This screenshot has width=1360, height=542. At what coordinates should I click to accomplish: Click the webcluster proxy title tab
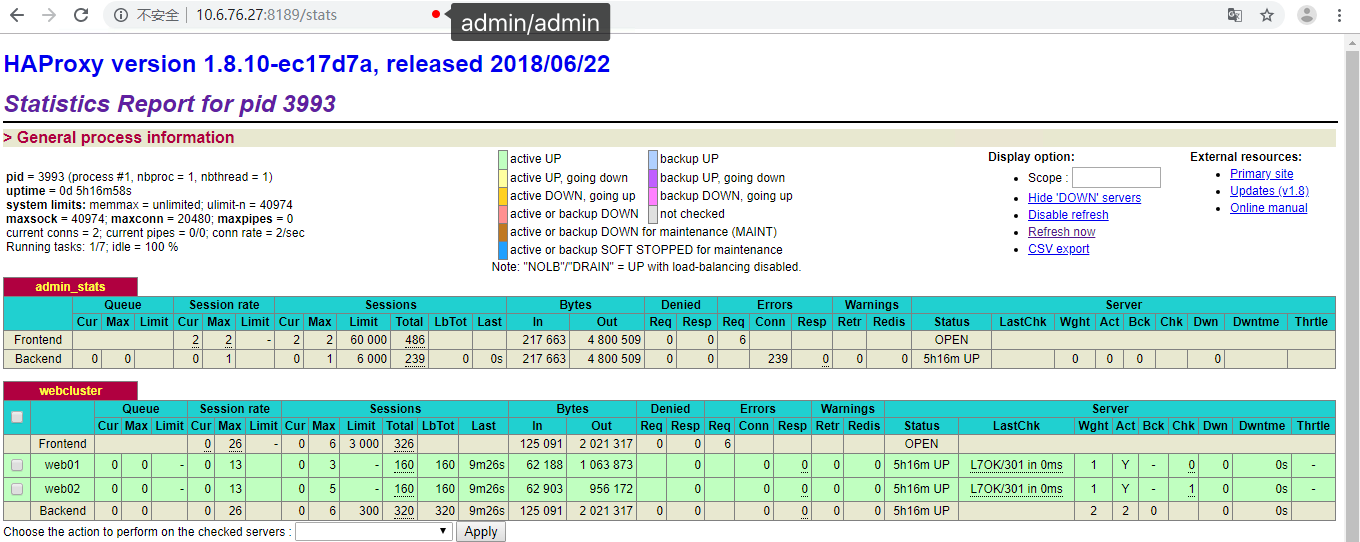(x=69, y=391)
